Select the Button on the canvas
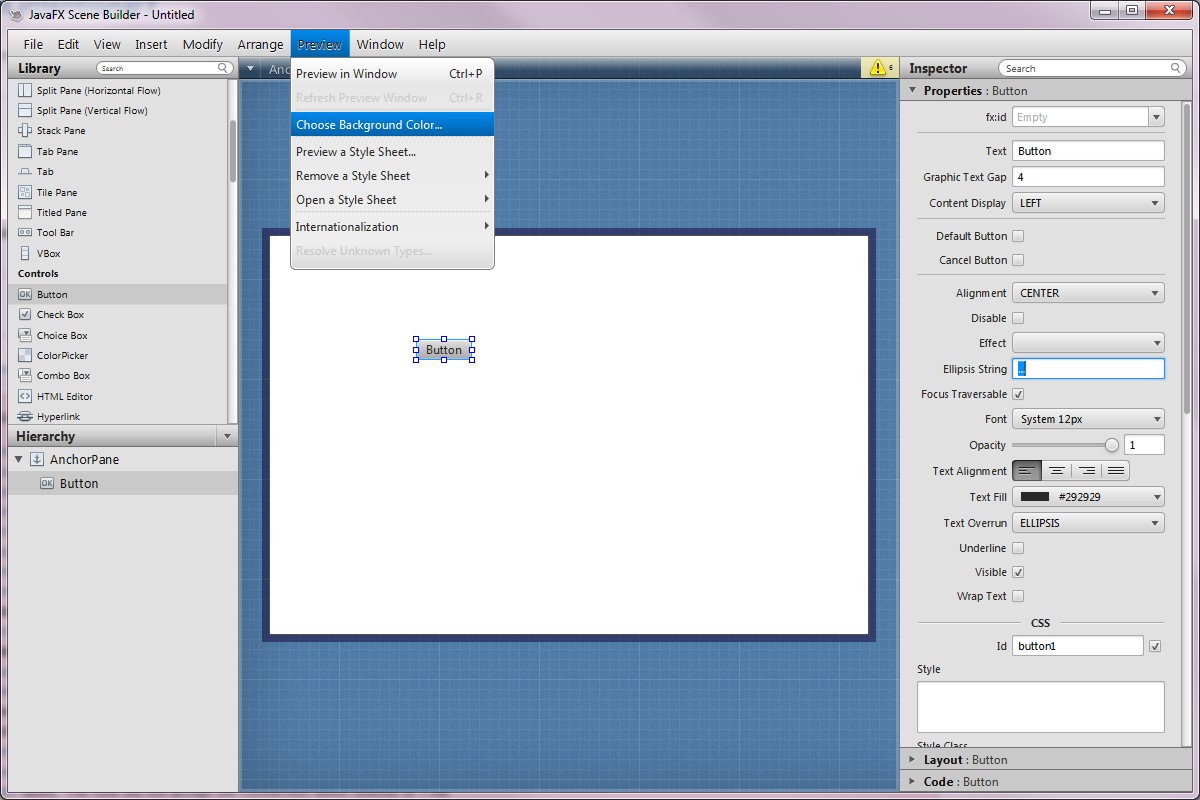This screenshot has width=1200, height=800. coord(444,350)
